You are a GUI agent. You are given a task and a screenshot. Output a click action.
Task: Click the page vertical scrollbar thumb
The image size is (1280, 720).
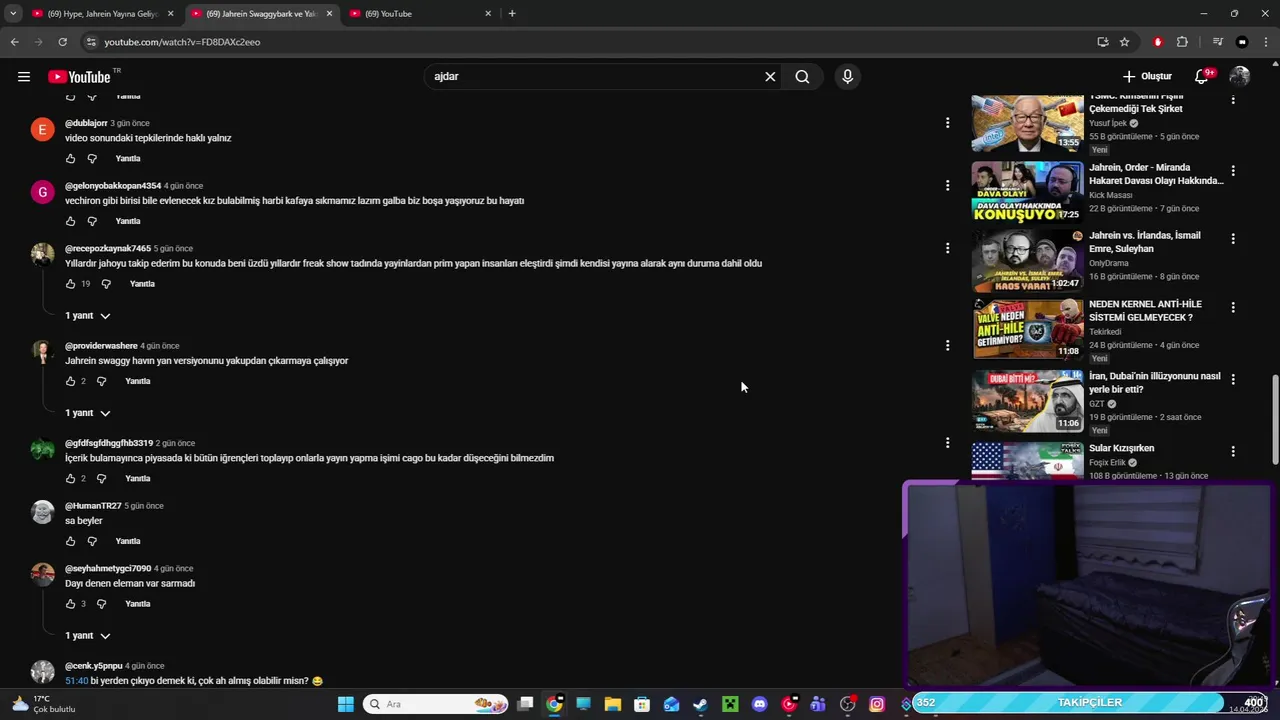(1275, 419)
